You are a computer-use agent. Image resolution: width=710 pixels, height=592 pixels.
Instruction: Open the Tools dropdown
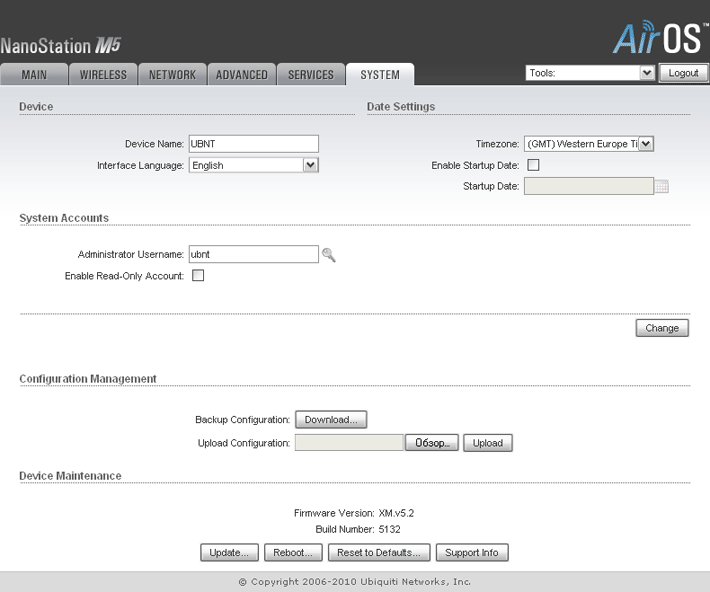pyautogui.click(x=590, y=73)
